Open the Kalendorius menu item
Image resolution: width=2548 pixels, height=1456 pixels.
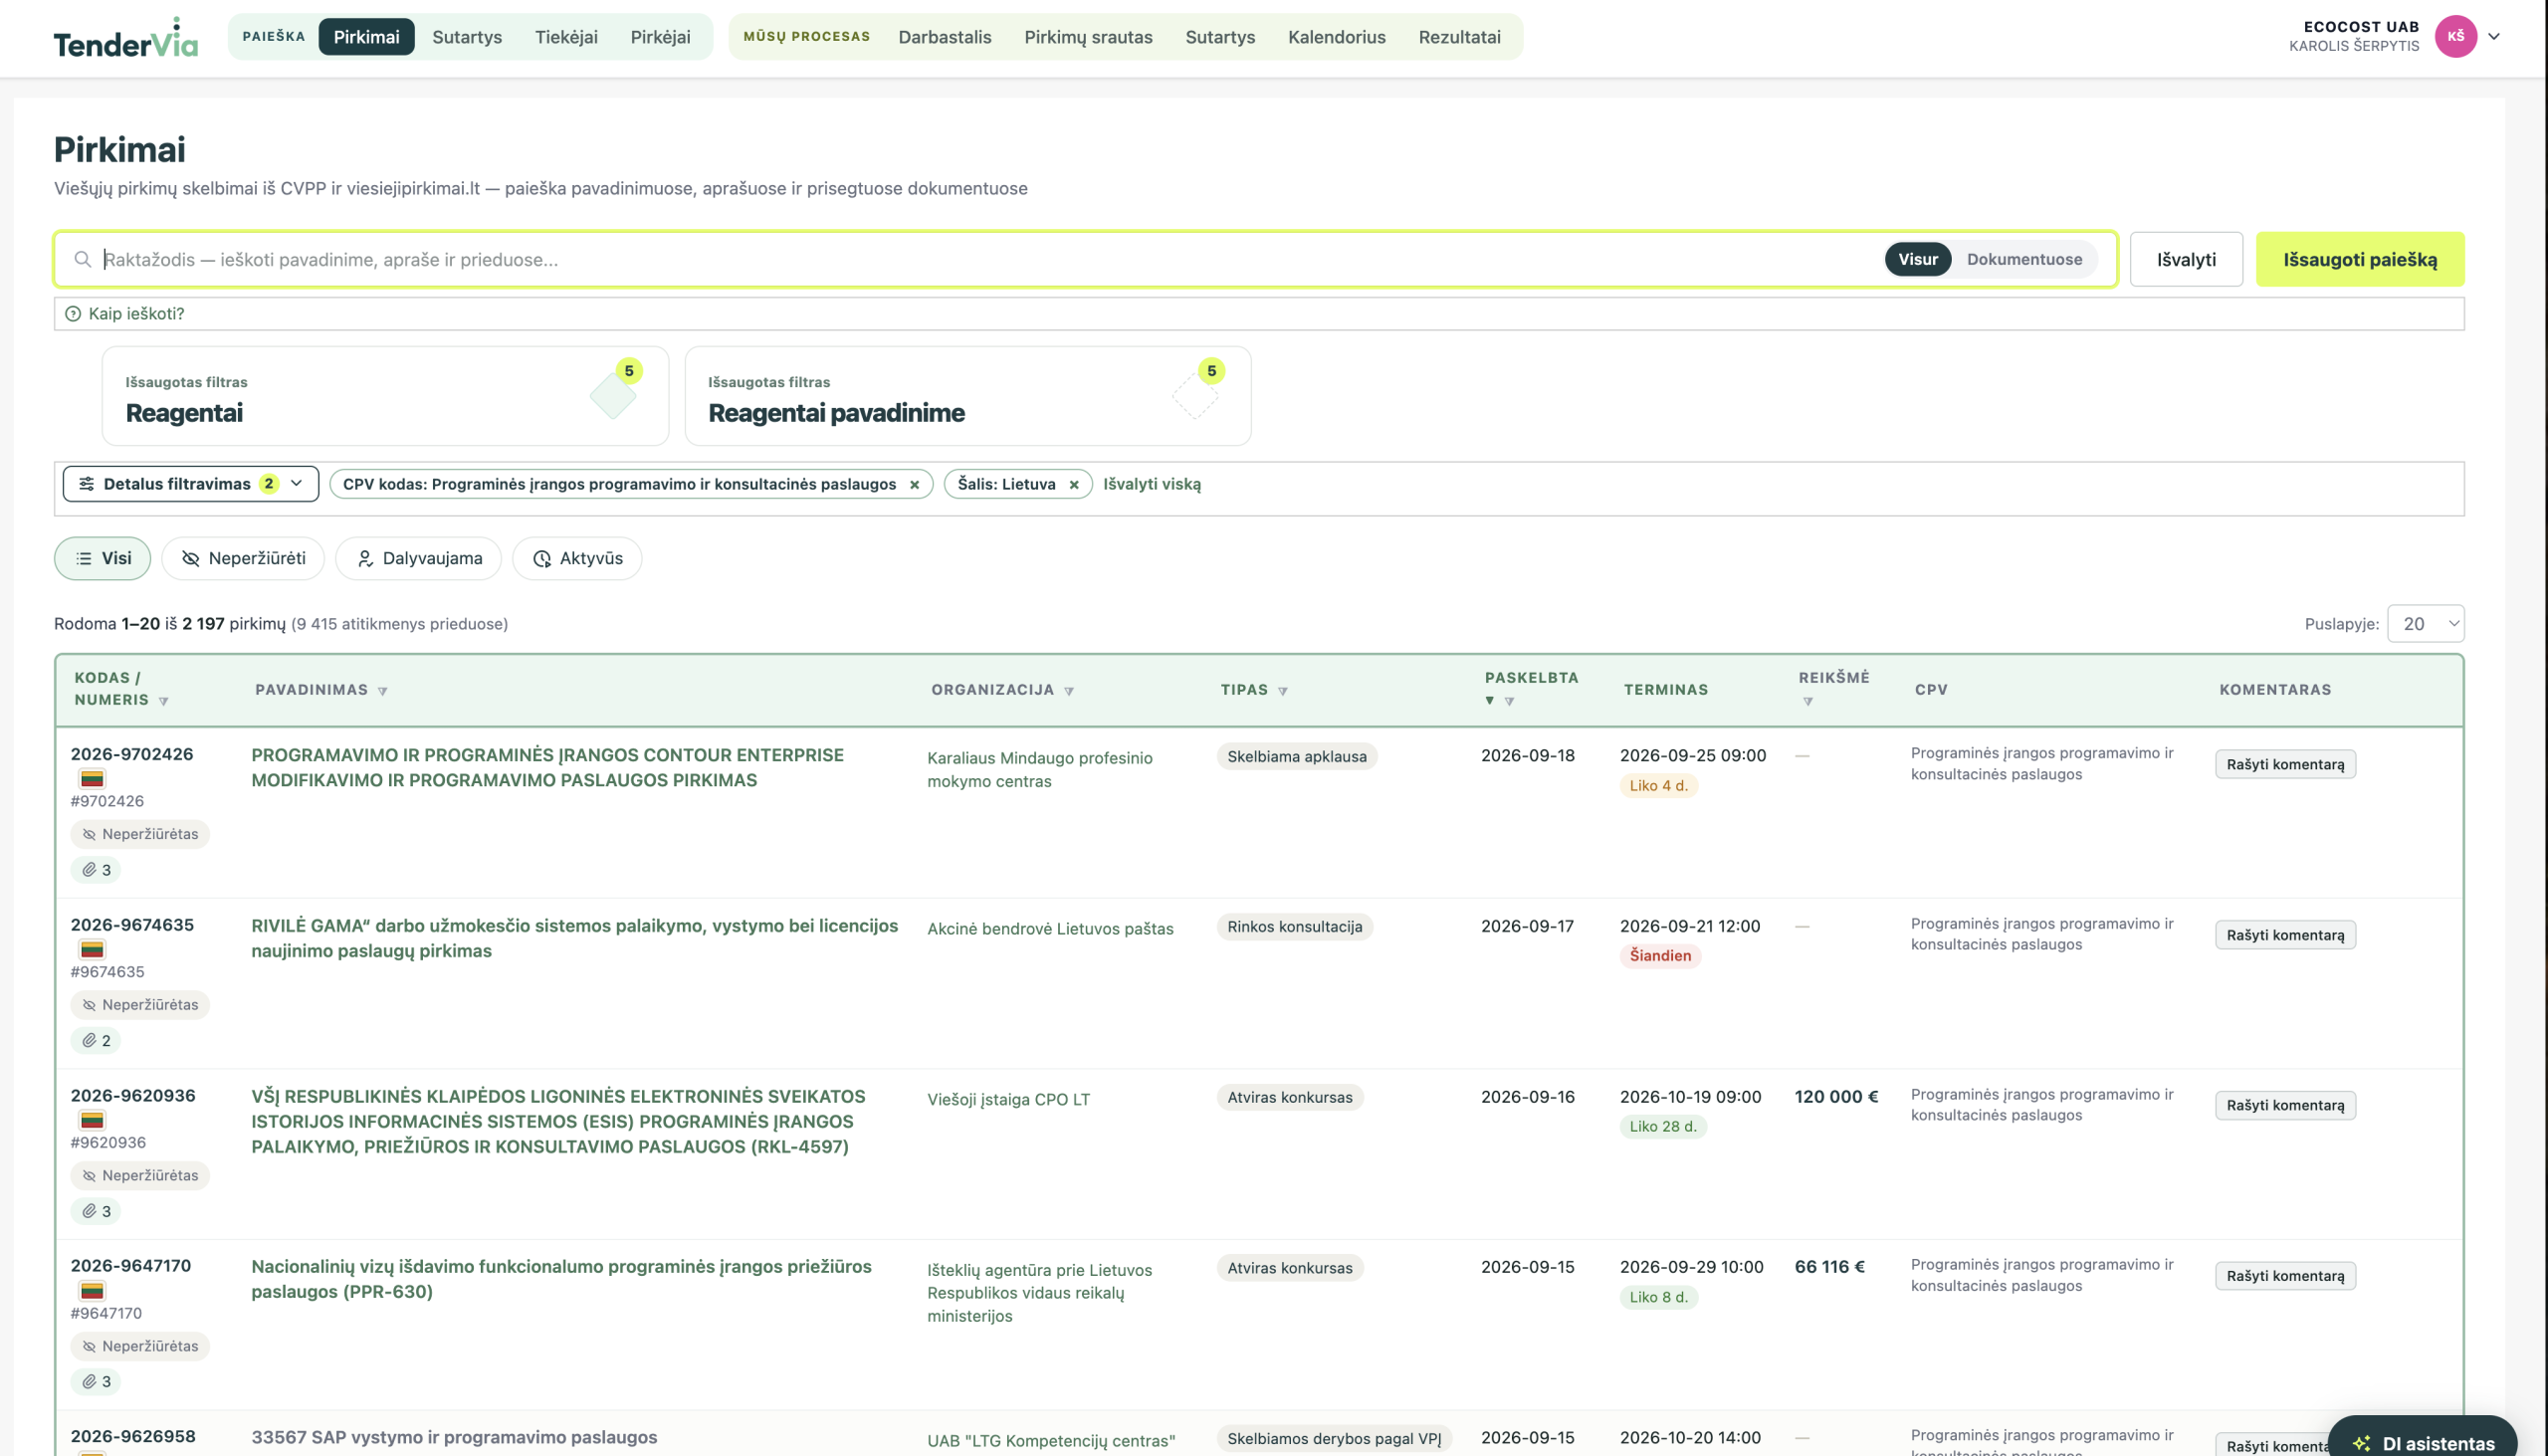[x=1336, y=37]
